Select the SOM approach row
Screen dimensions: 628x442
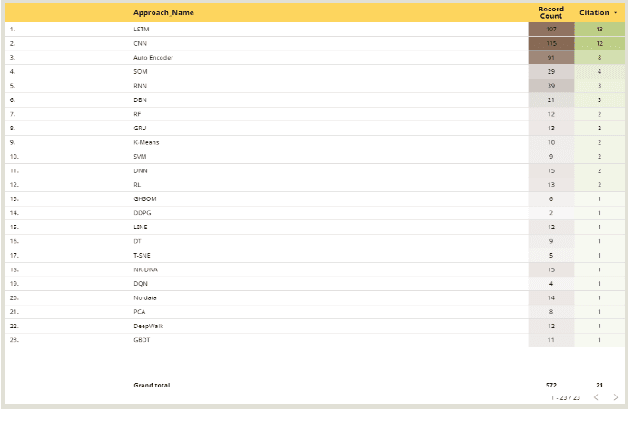140,72
